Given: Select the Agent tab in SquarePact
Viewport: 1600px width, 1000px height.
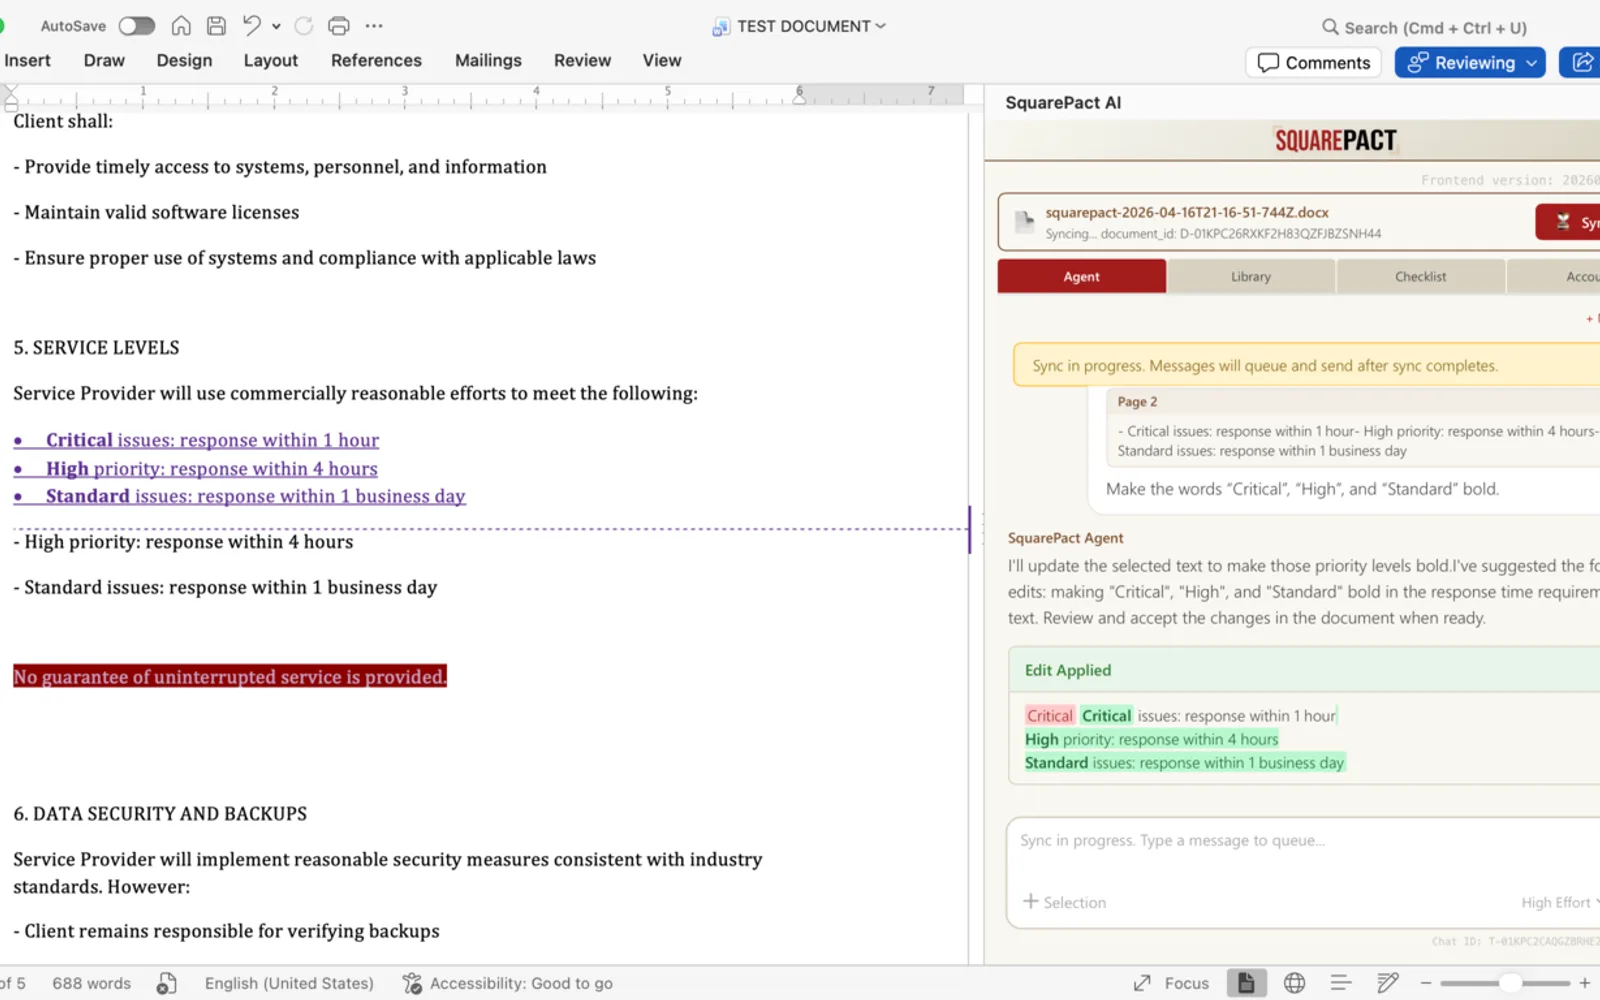Looking at the screenshot, I should pyautogui.click(x=1082, y=276).
